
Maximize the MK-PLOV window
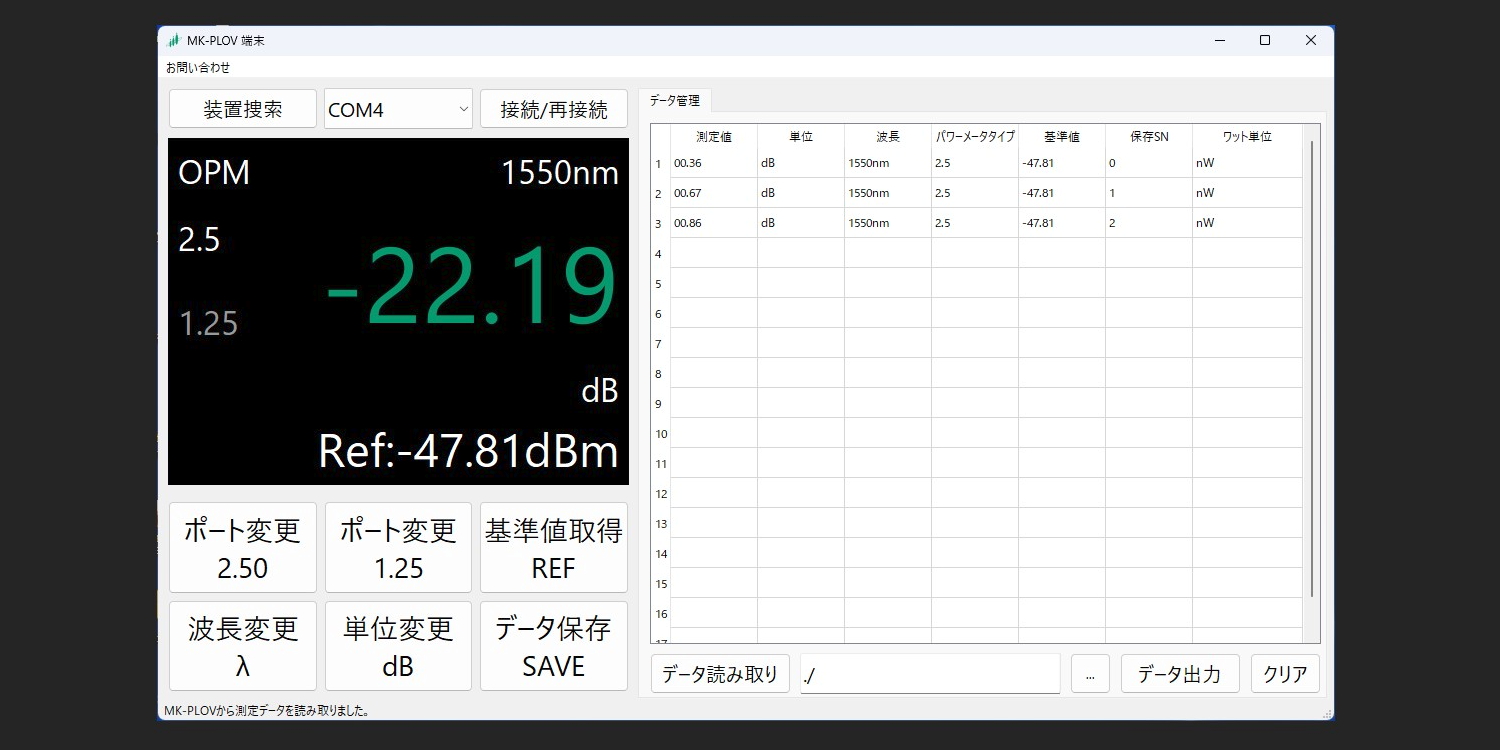tap(1265, 40)
